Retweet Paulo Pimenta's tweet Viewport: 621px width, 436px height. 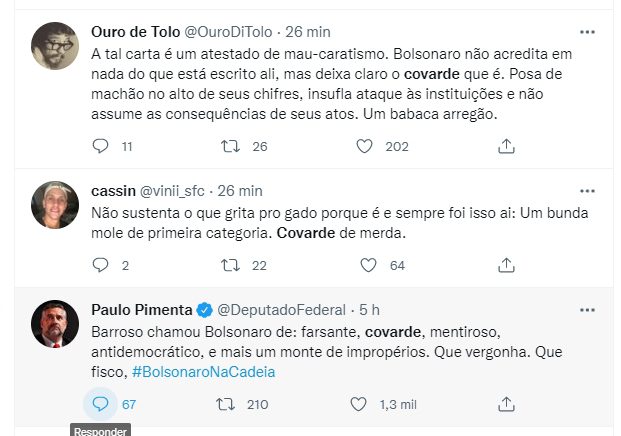coord(226,404)
